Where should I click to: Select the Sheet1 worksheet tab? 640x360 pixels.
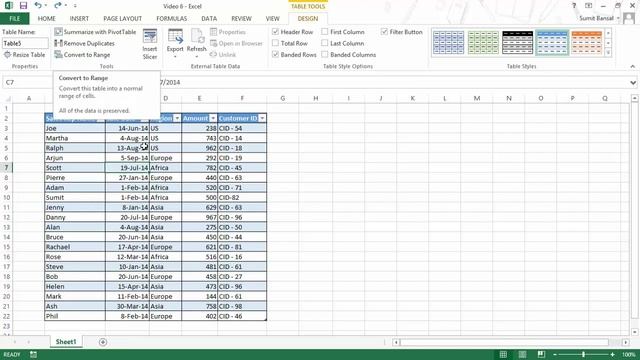[66, 342]
